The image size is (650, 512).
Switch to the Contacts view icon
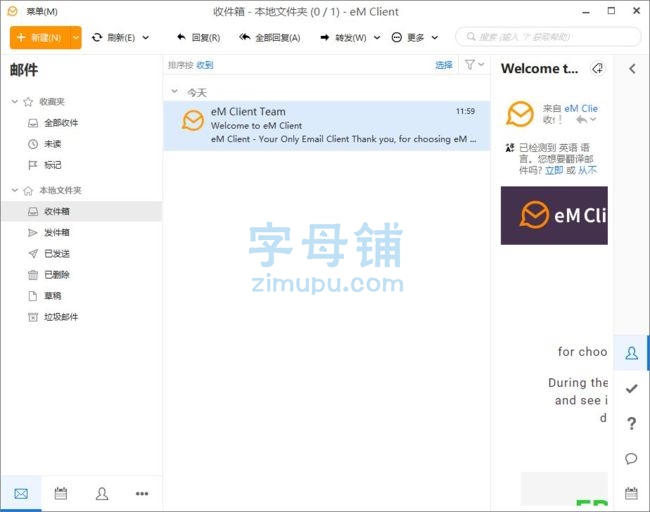pos(102,493)
